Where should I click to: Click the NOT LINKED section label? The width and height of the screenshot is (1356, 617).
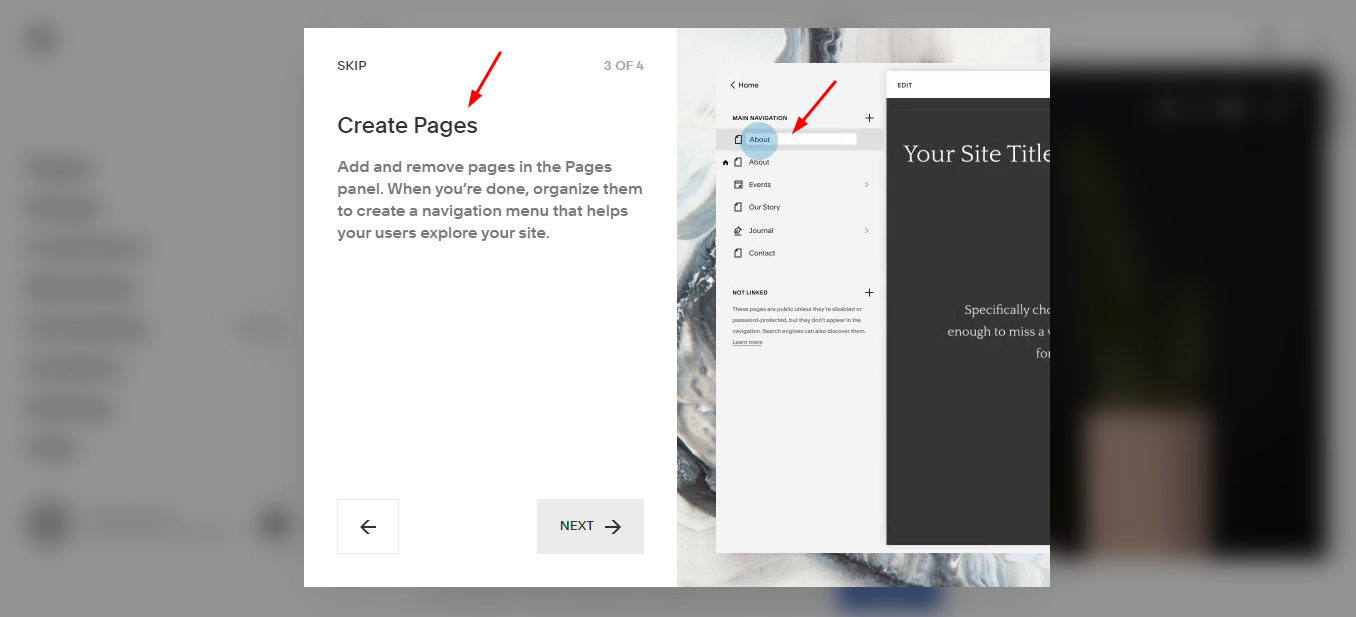click(750, 293)
